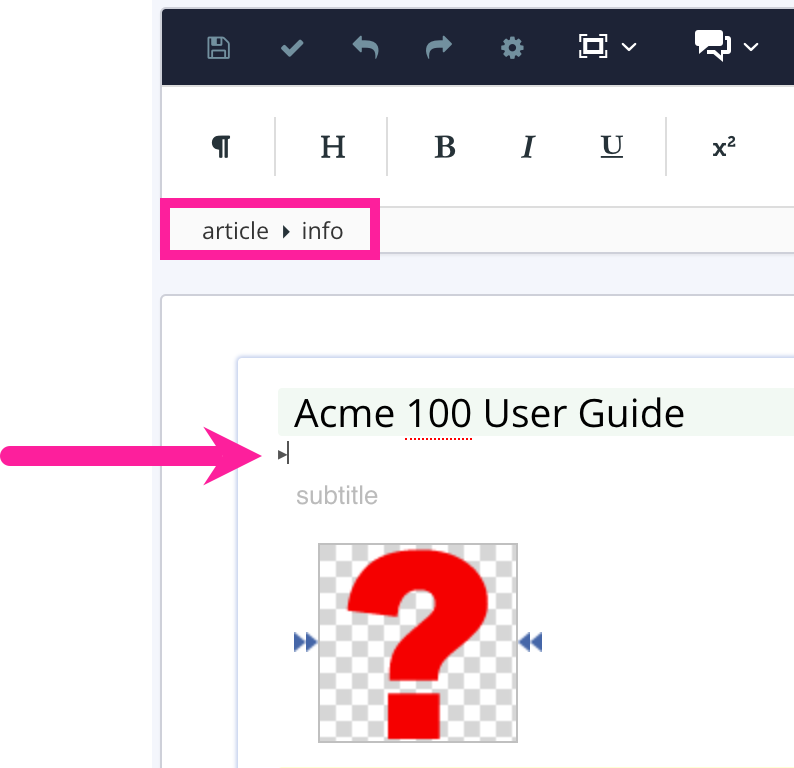
Task: Apply superscript with x² button
Action: [724, 147]
